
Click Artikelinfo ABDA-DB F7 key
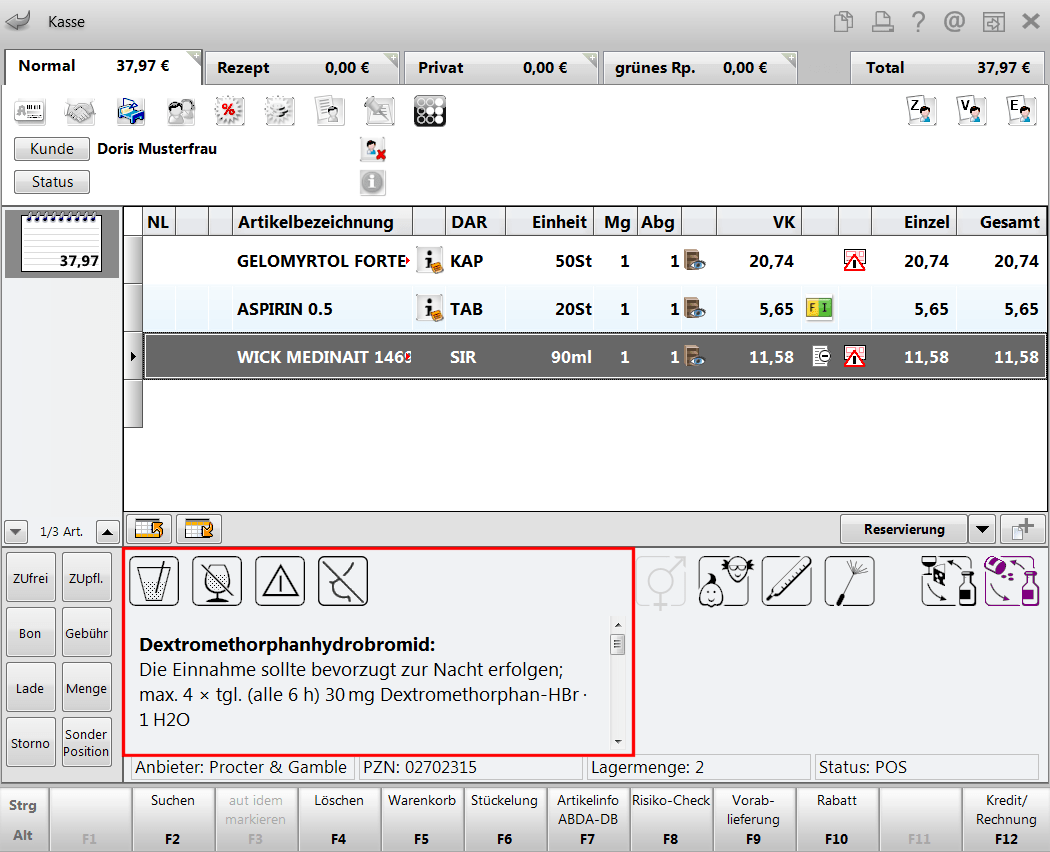click(x=587, y=819)
